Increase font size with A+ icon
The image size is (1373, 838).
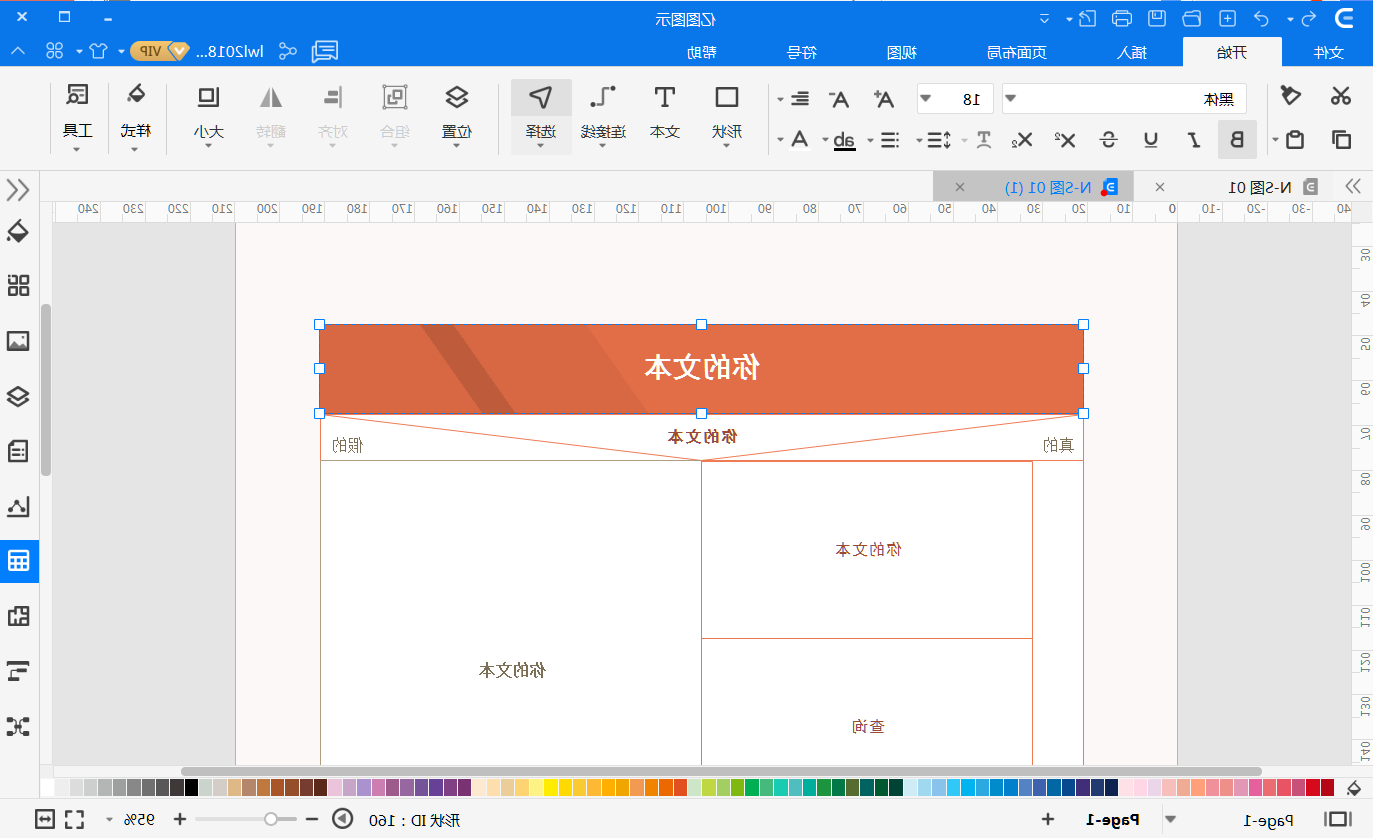pos(884,98)
